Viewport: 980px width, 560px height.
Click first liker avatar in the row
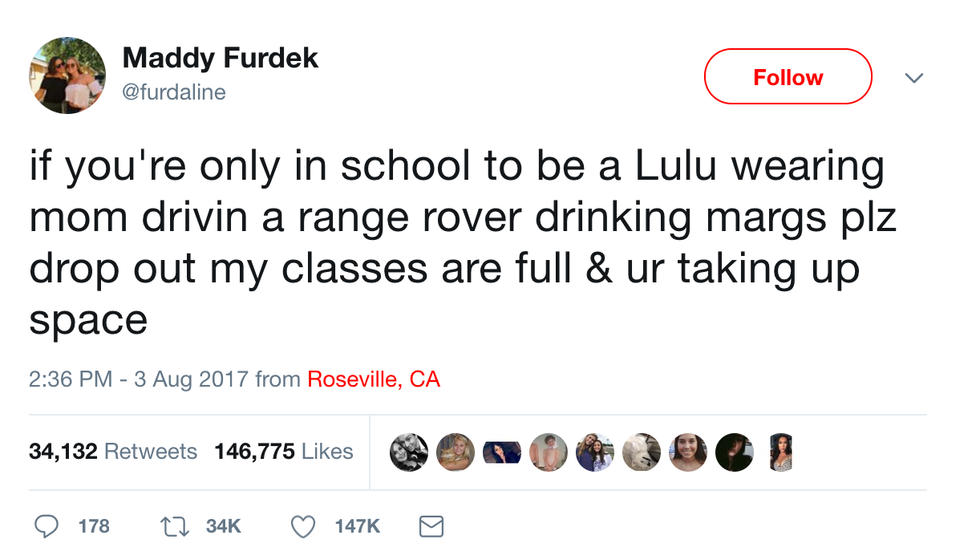click(408, 452)
